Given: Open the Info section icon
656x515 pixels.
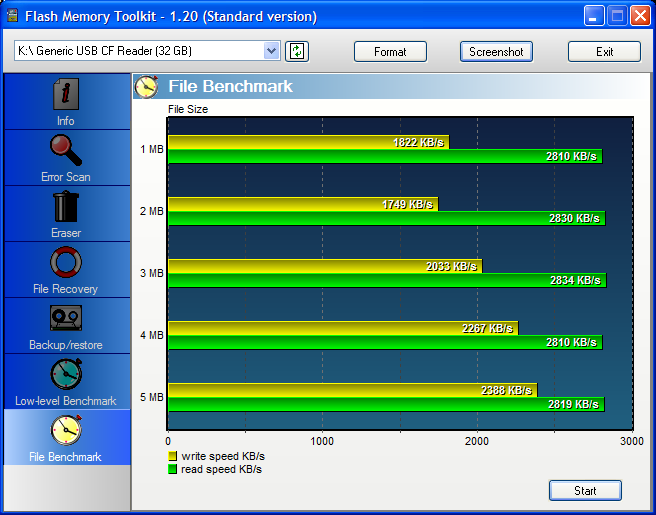Looking at the screenshot, I should tap(66, 95).
